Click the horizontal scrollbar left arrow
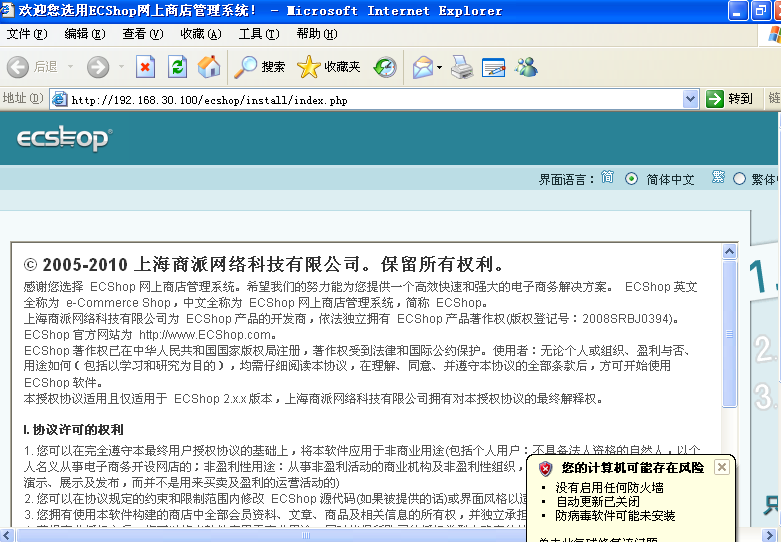Screen dimensions: 781x542 [7, 536]
